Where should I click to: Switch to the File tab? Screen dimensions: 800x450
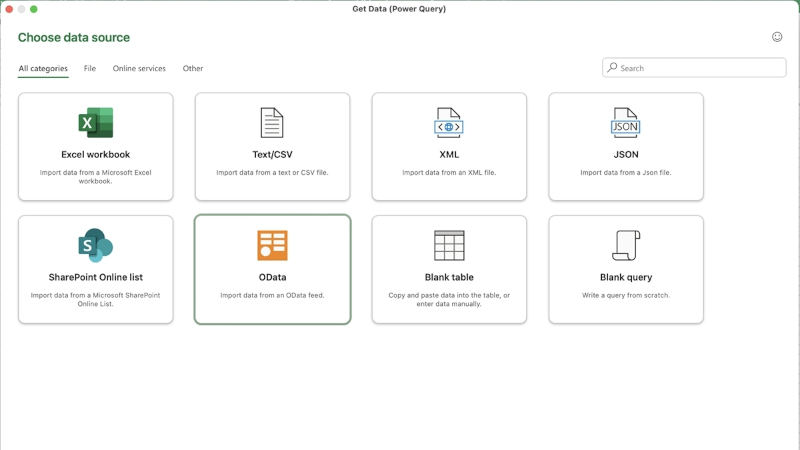(x=90, y=68)
